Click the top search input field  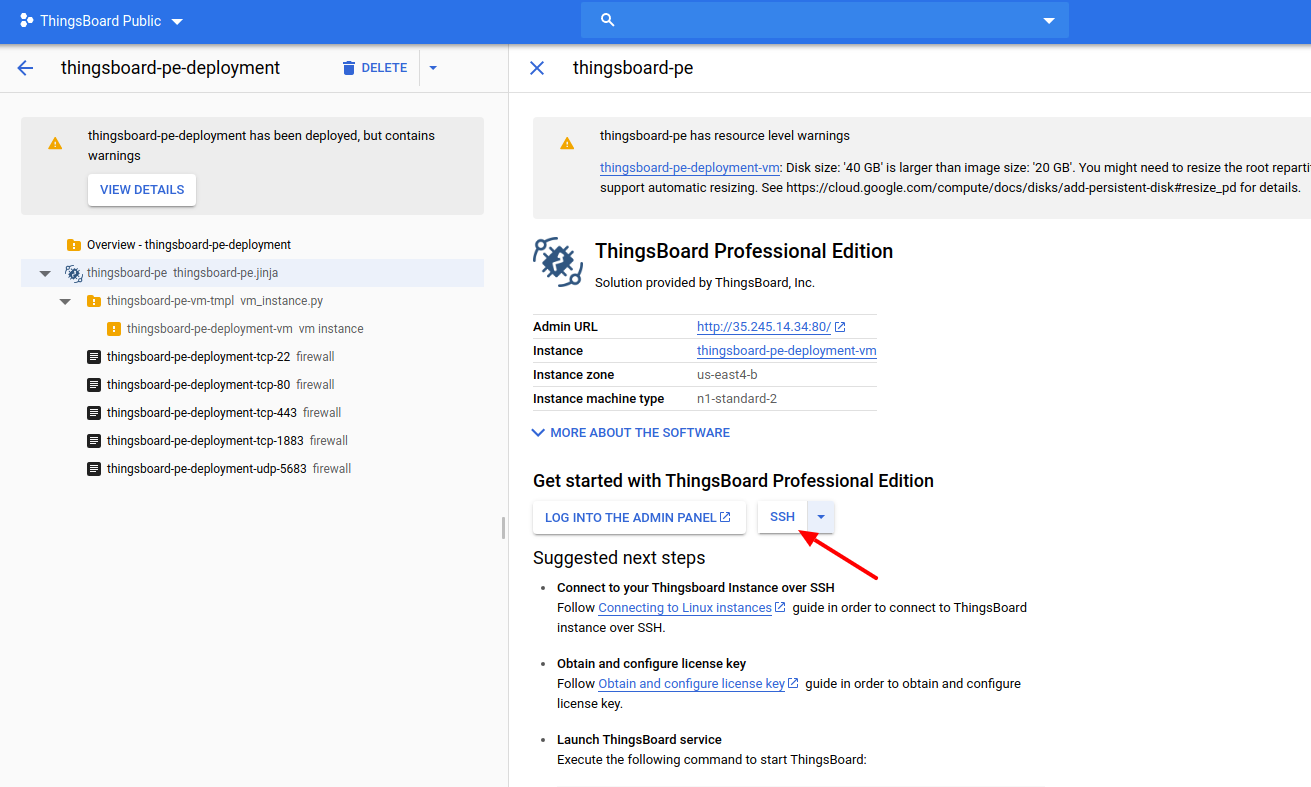pos(825,20)
